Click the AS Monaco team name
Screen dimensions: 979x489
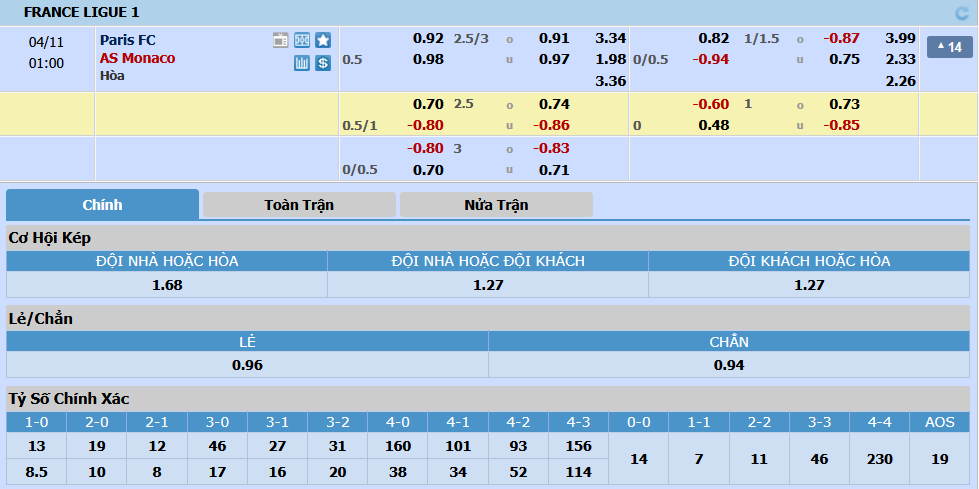click(137, 58)
